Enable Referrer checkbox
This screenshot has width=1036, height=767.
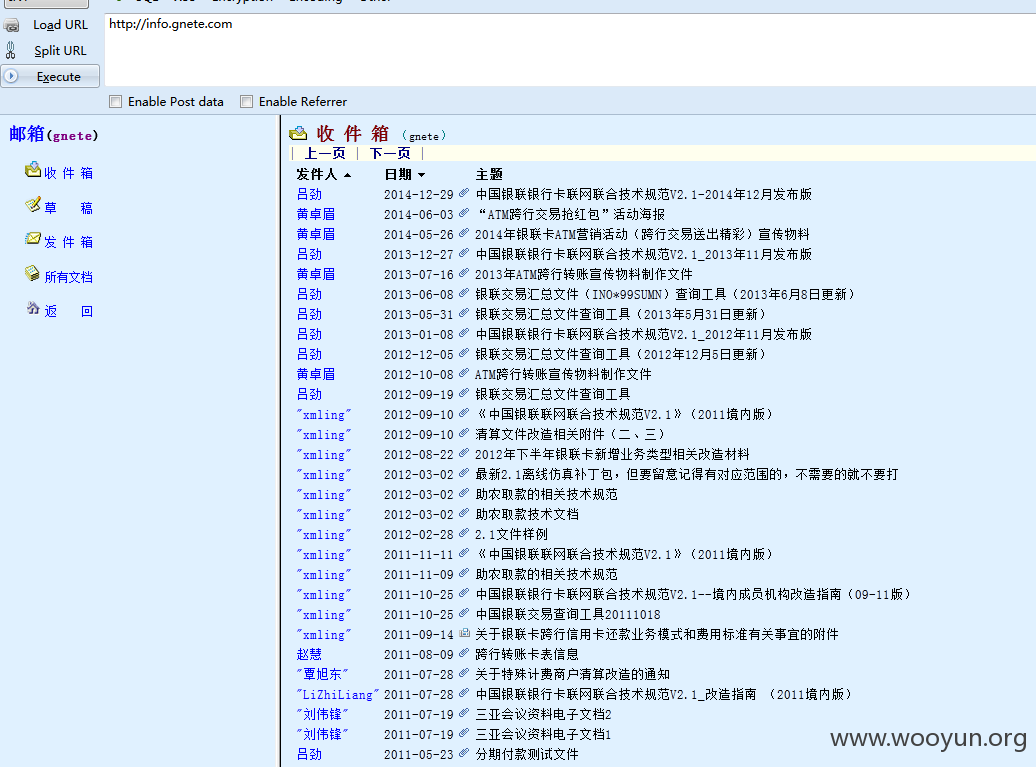[246, 102]
